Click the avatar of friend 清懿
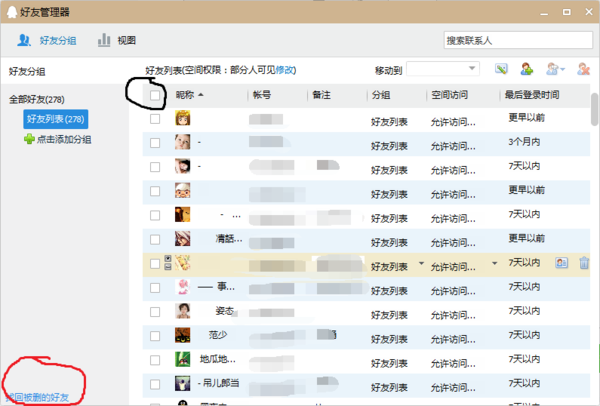600x406 pixels. click(183, 238)
